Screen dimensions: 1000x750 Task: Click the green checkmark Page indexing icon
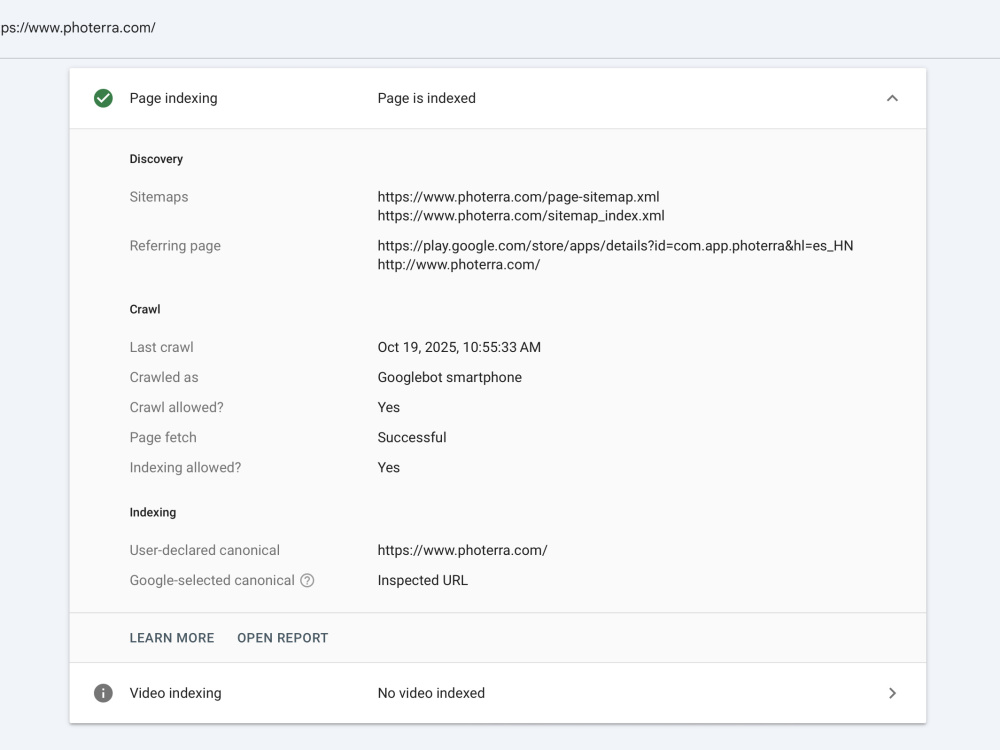pos(103,98)
